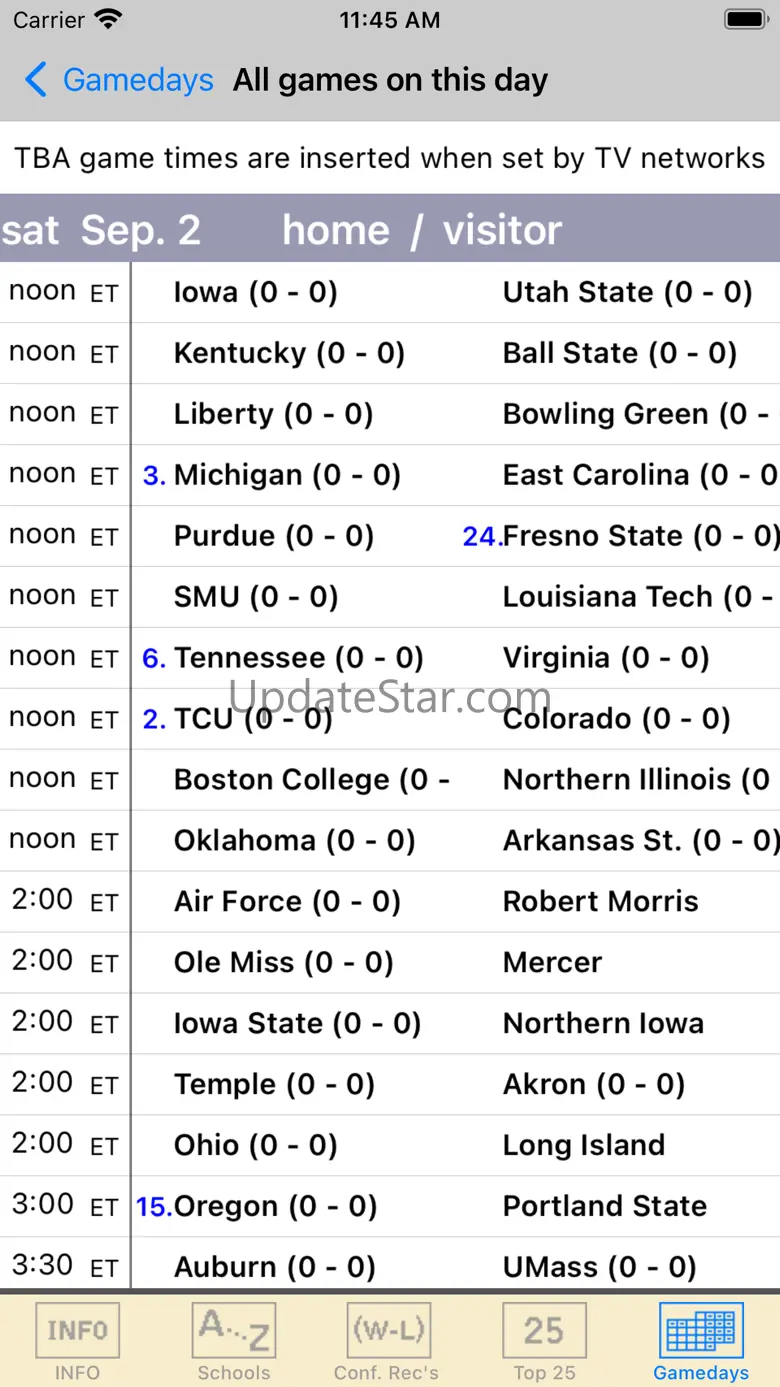
Task: Select the Top 25 icon
Action: click(544, 1330)
